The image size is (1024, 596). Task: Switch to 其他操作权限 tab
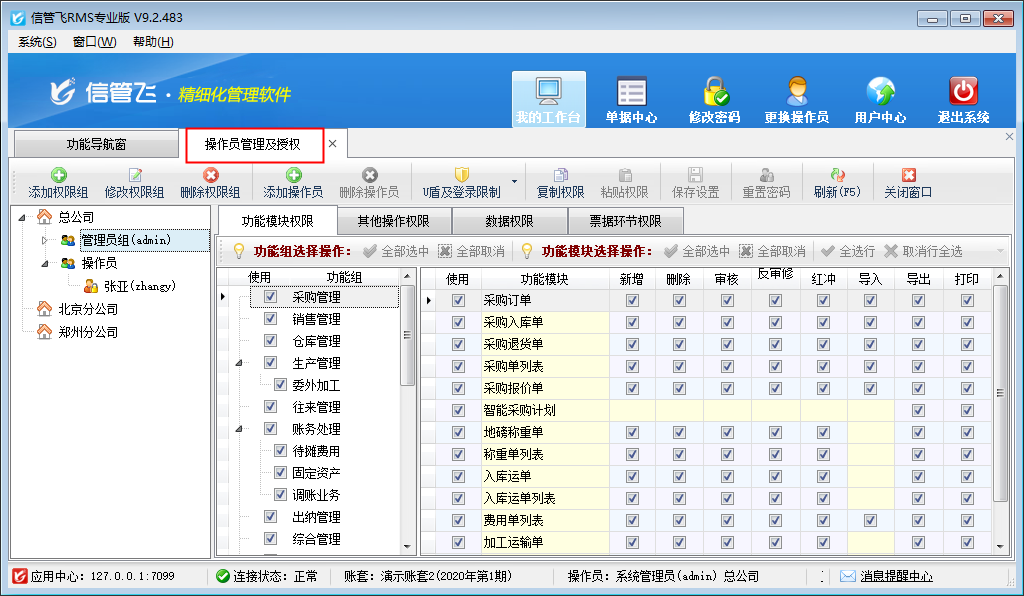click(394, 221)
